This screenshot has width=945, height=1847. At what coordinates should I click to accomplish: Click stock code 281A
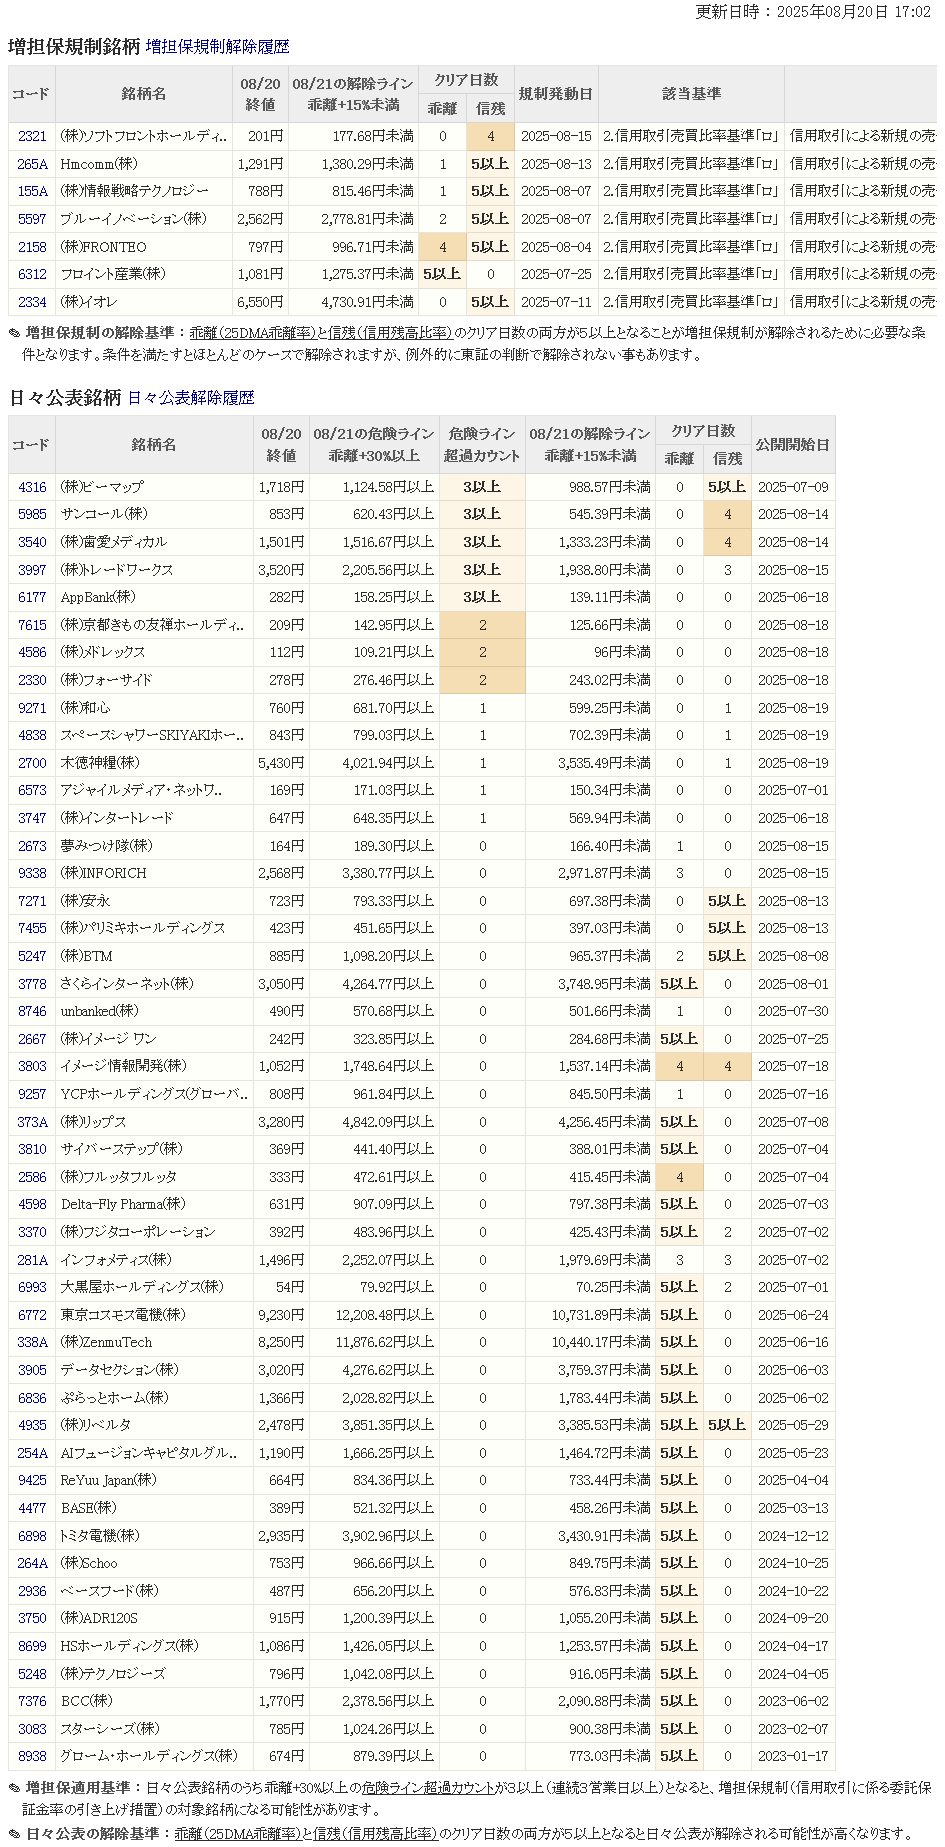[32, 1260]
